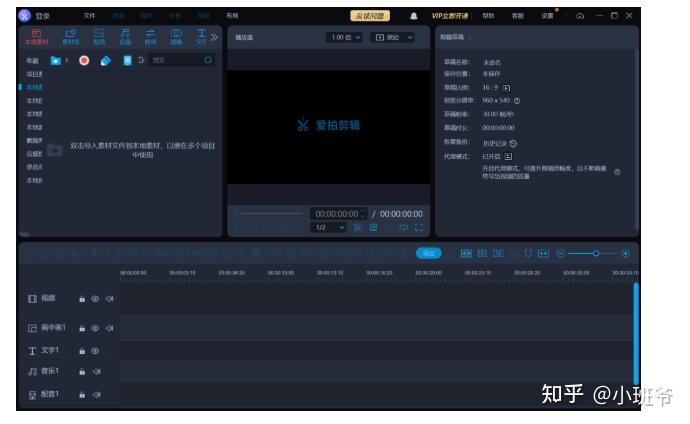Open the 文件 menu

click(89, 15)
